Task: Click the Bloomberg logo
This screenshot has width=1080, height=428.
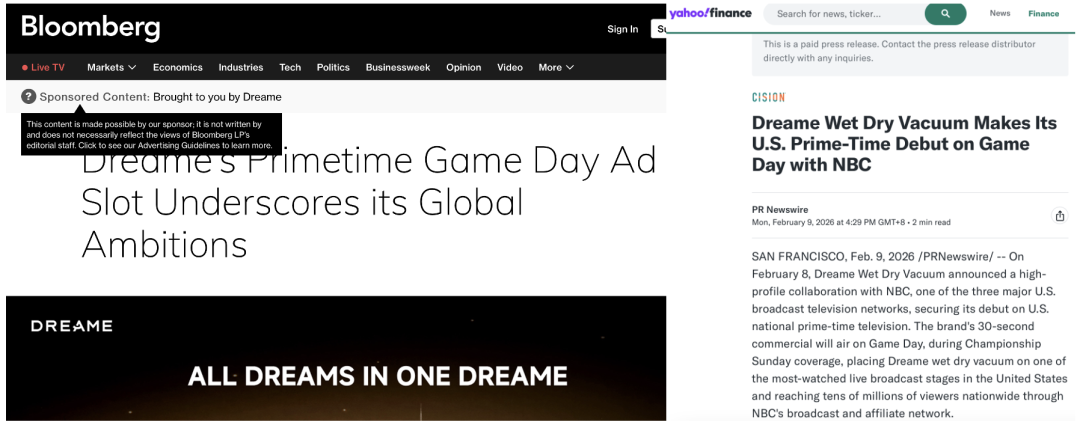Action: (x=91, y=28)
